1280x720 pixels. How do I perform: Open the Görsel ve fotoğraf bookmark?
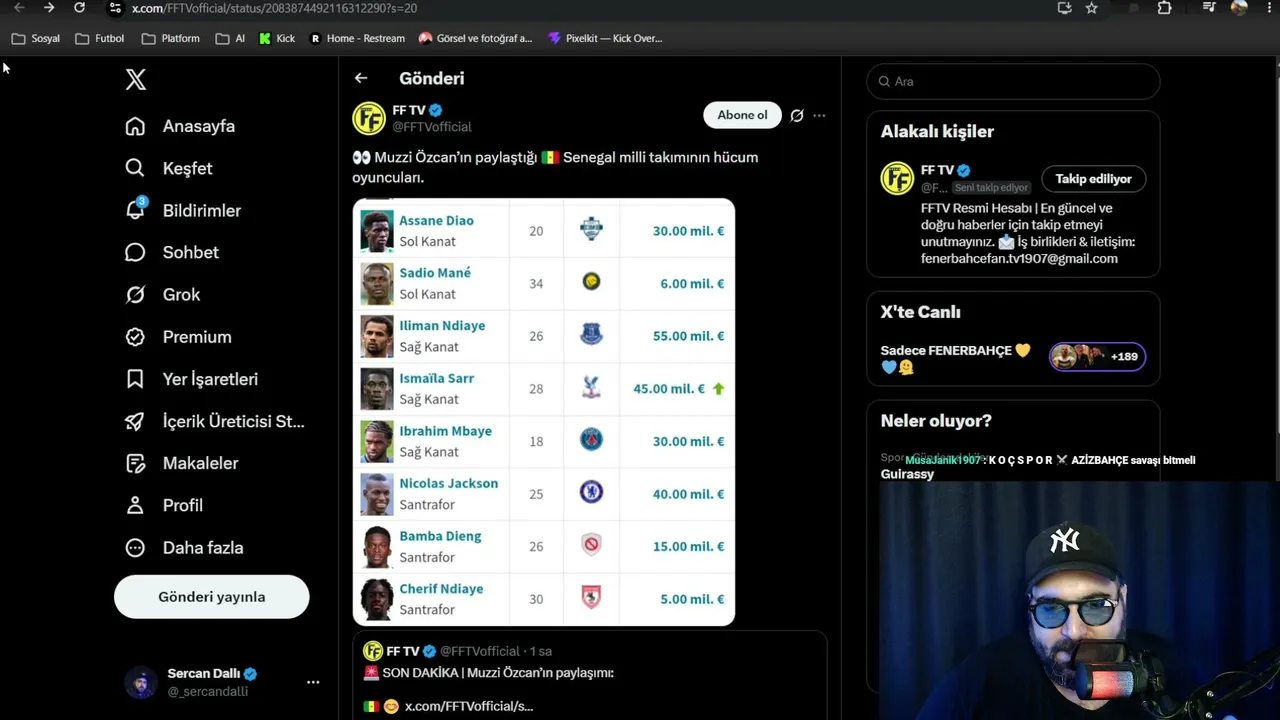(x=475, y=38)
